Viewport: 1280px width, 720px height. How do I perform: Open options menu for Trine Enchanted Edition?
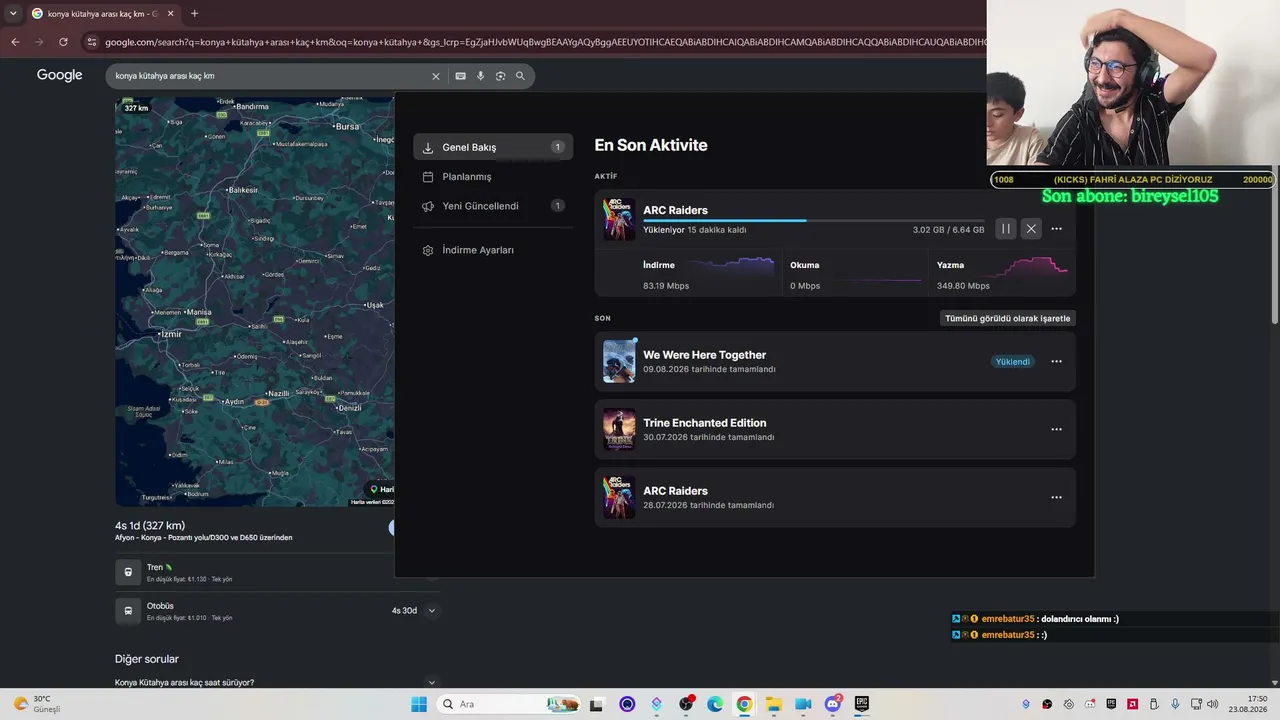1056,430
